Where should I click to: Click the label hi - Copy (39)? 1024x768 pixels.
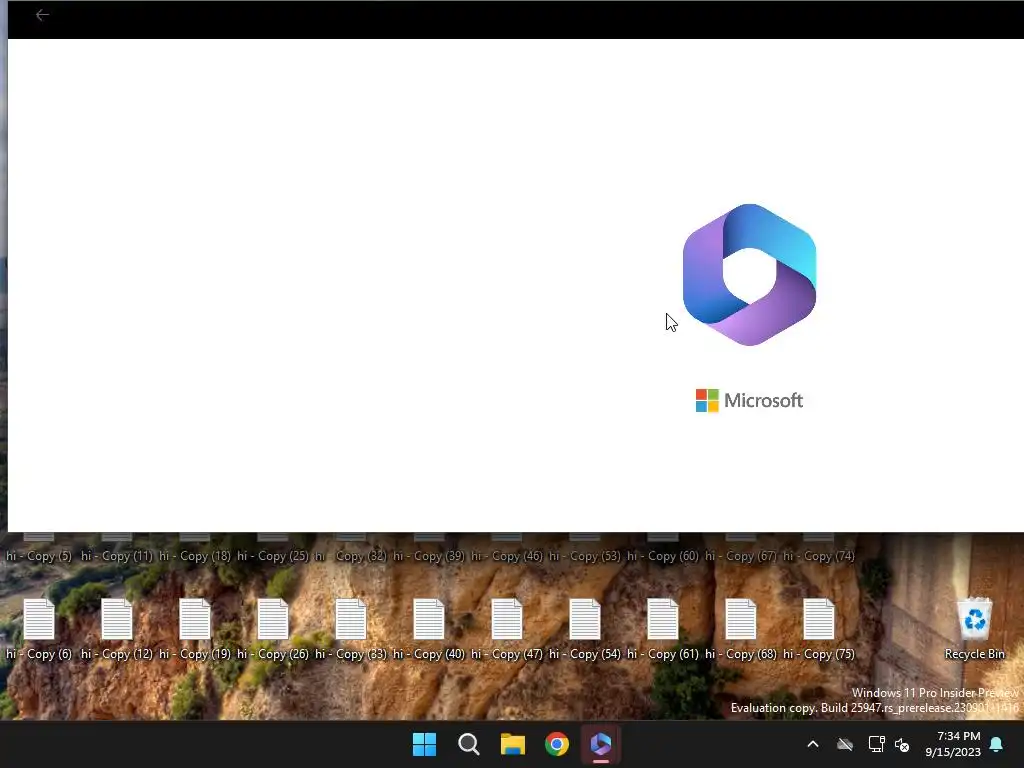point(429,556)
